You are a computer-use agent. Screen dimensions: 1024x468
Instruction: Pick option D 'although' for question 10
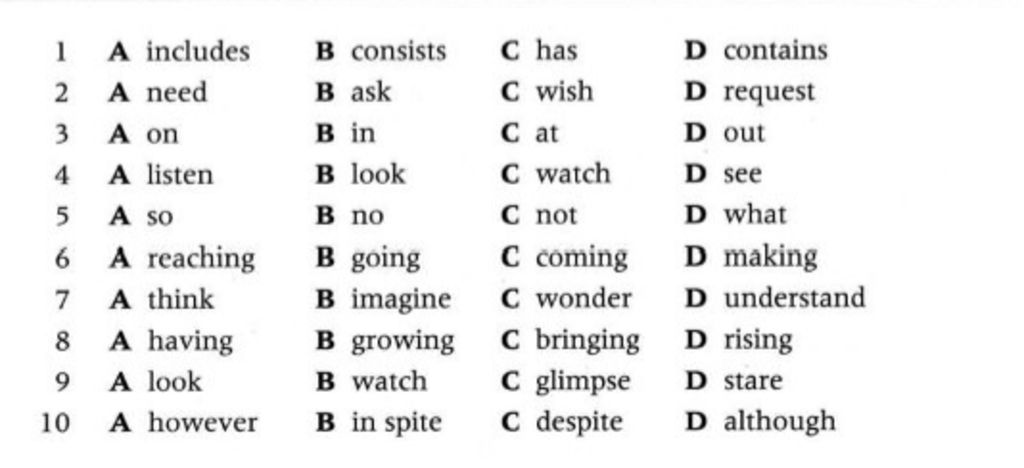tap(779, 422)
